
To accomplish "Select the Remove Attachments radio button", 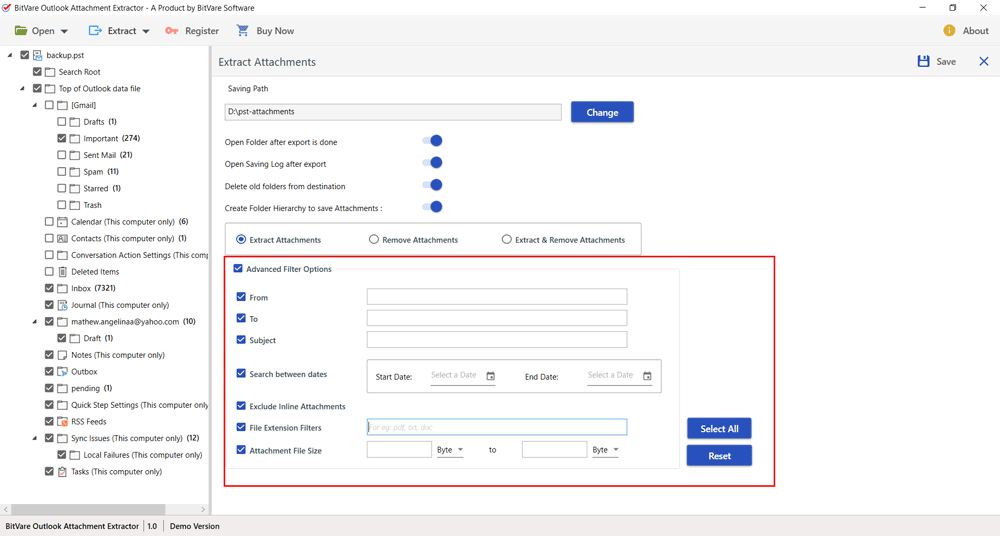I will (x=374, y=240).
